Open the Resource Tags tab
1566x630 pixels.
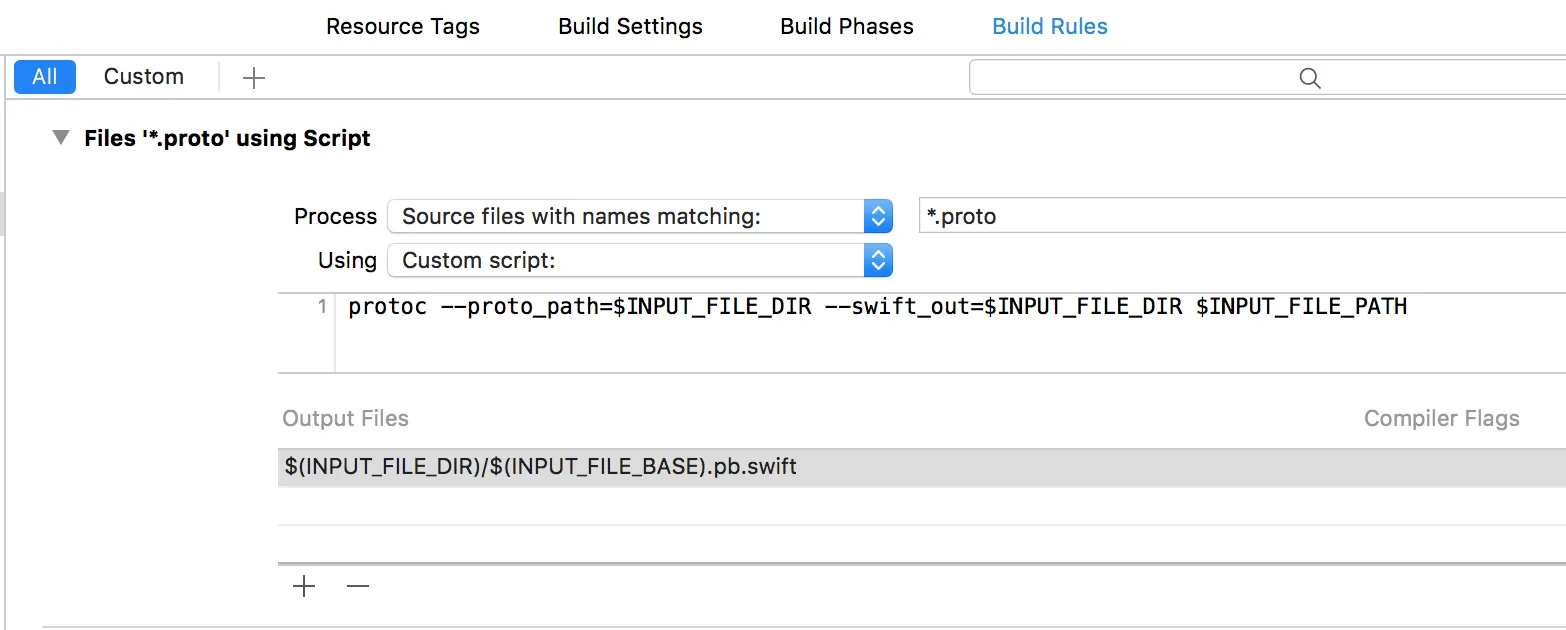(x=402, y=27)
